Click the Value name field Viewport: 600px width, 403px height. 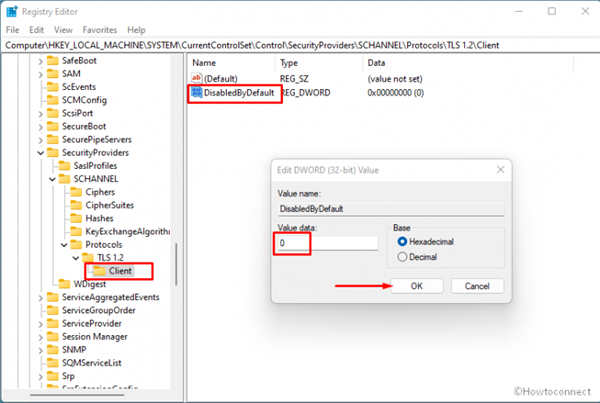tap(391, 209)
